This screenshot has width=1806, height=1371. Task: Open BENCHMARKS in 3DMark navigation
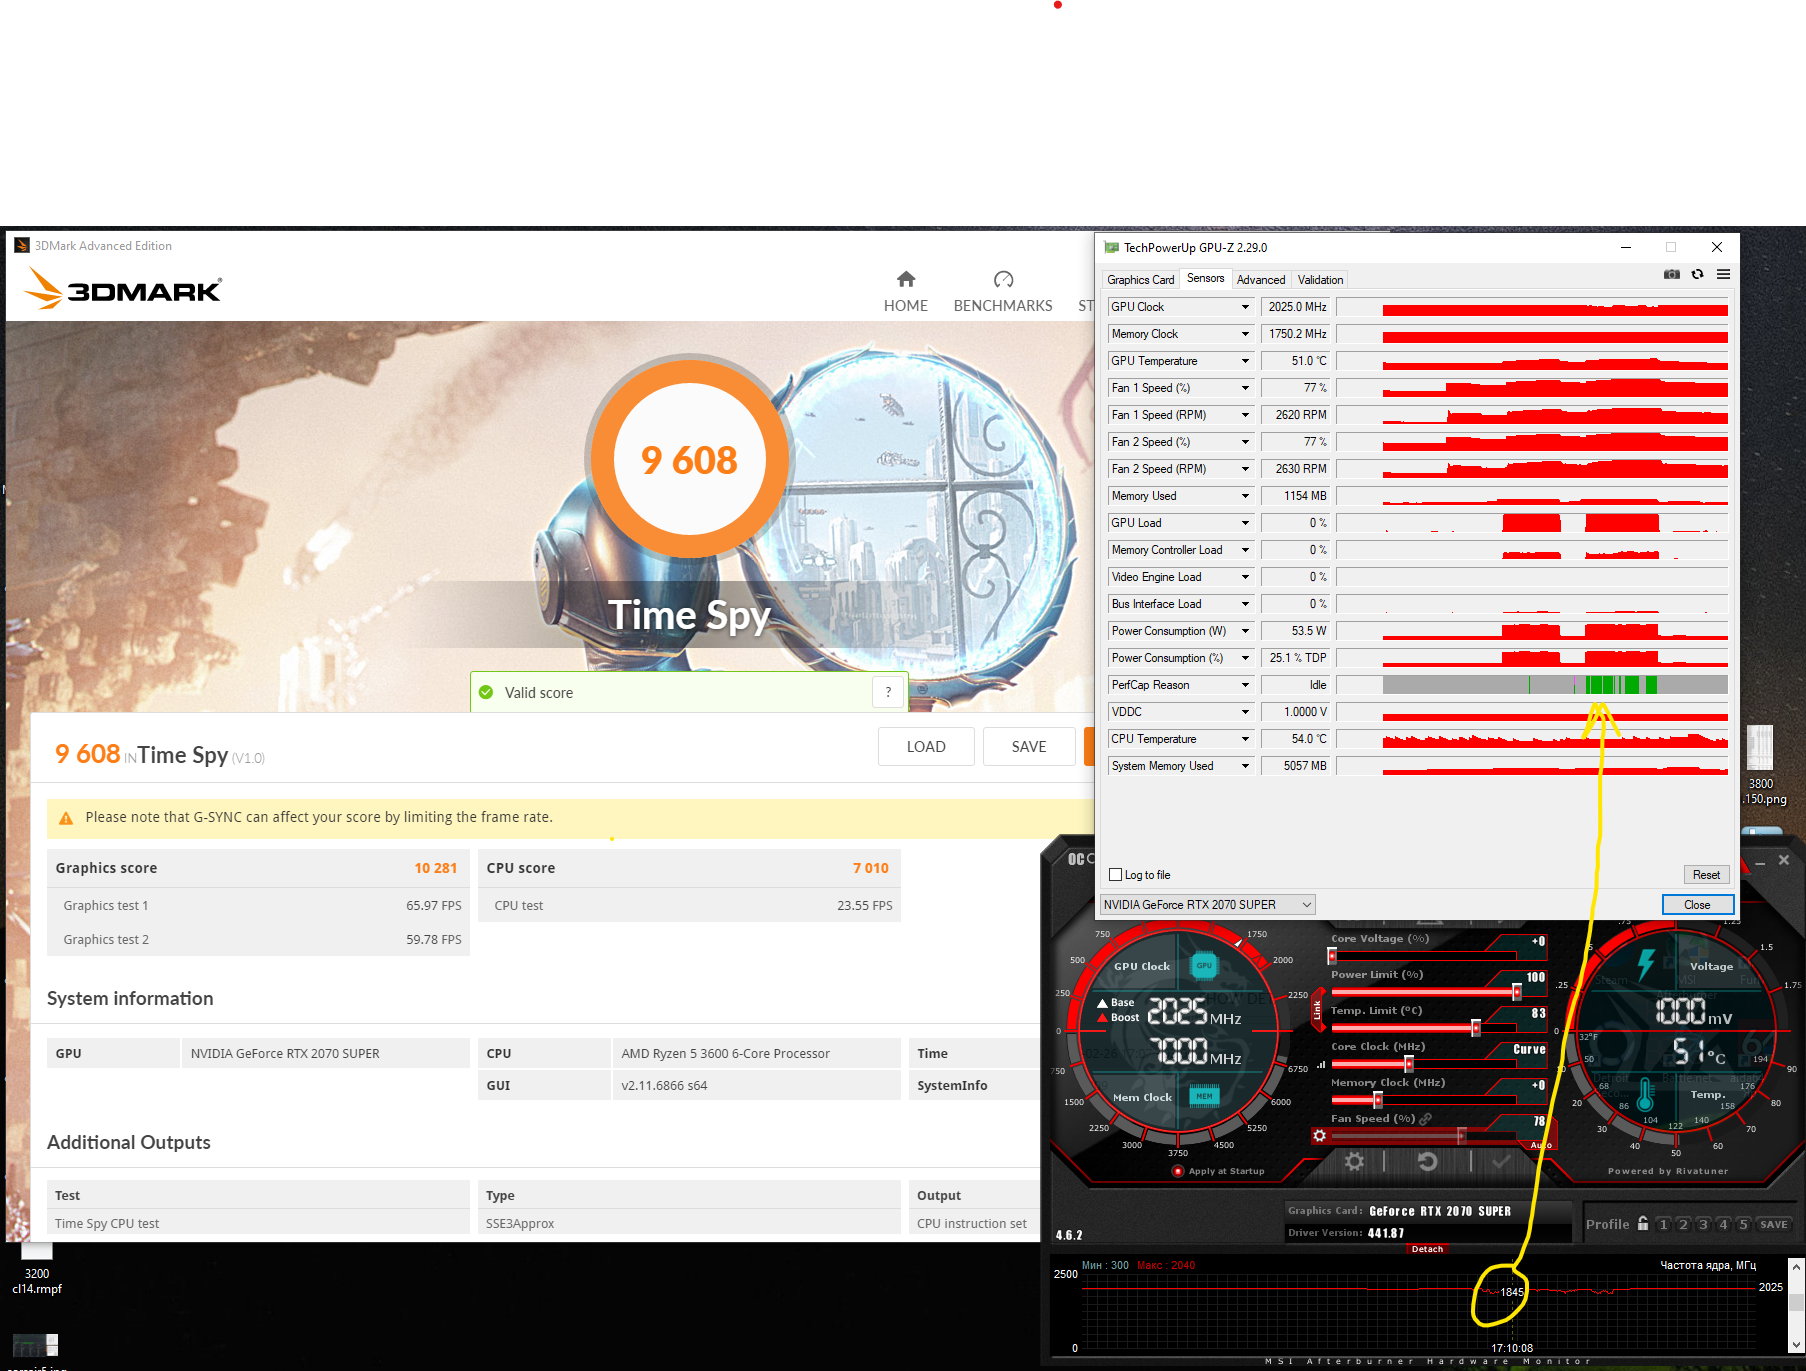pos(1003,306)
